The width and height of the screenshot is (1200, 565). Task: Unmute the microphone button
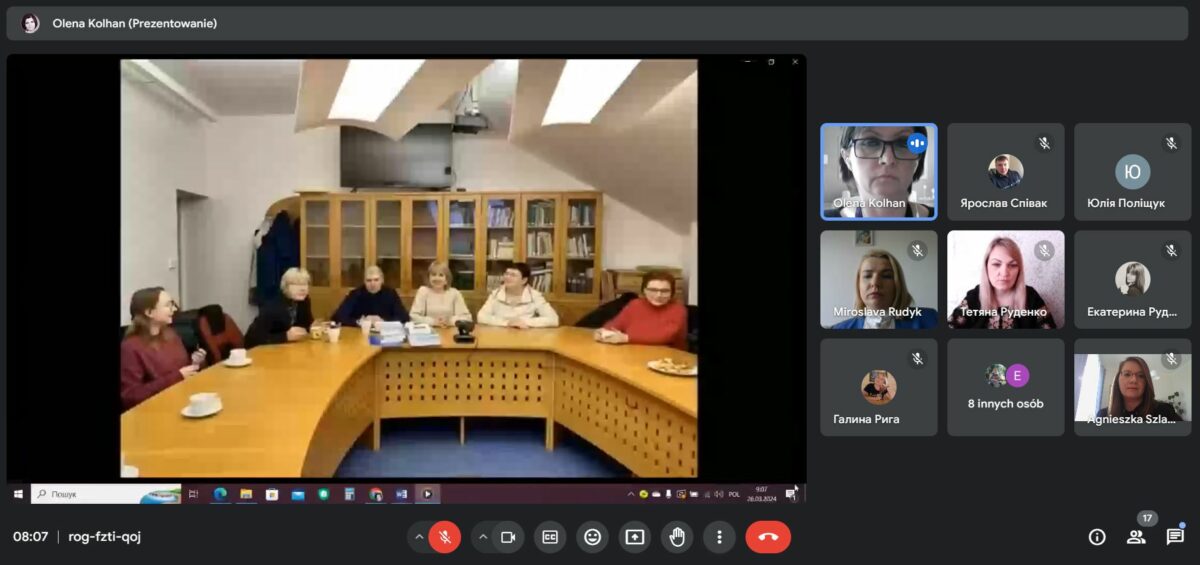[444, 537]
